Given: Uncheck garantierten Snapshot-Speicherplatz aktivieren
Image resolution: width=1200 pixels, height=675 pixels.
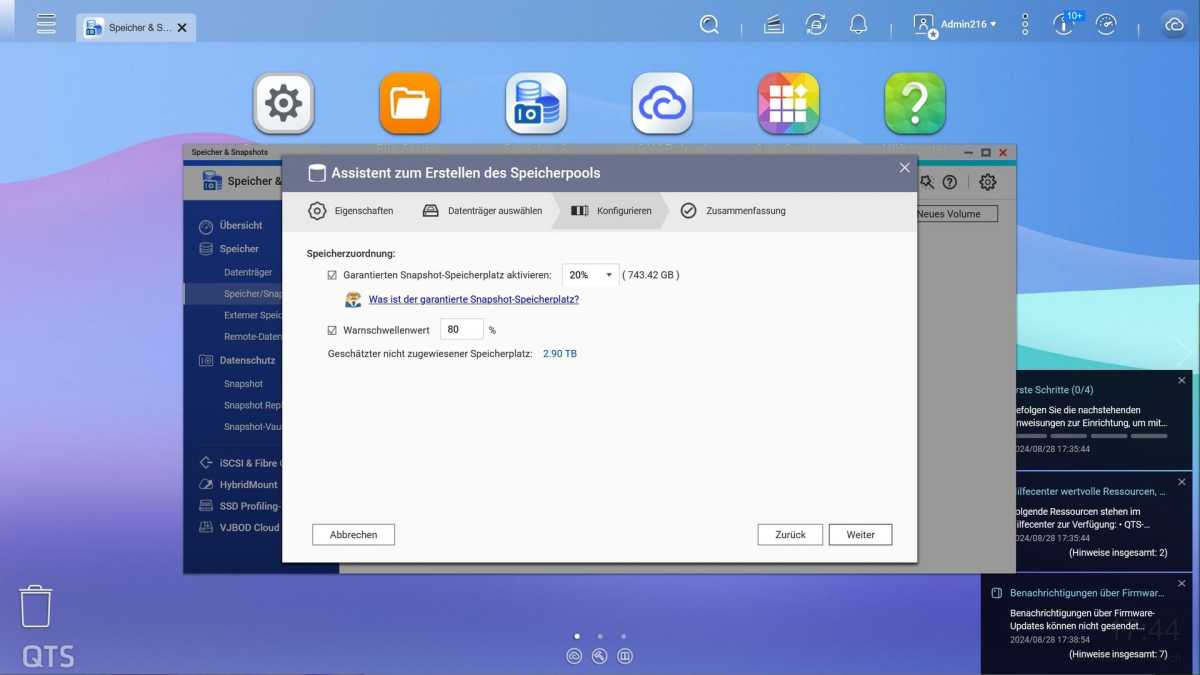Looking at the screenshot, I should pos(332,274).
